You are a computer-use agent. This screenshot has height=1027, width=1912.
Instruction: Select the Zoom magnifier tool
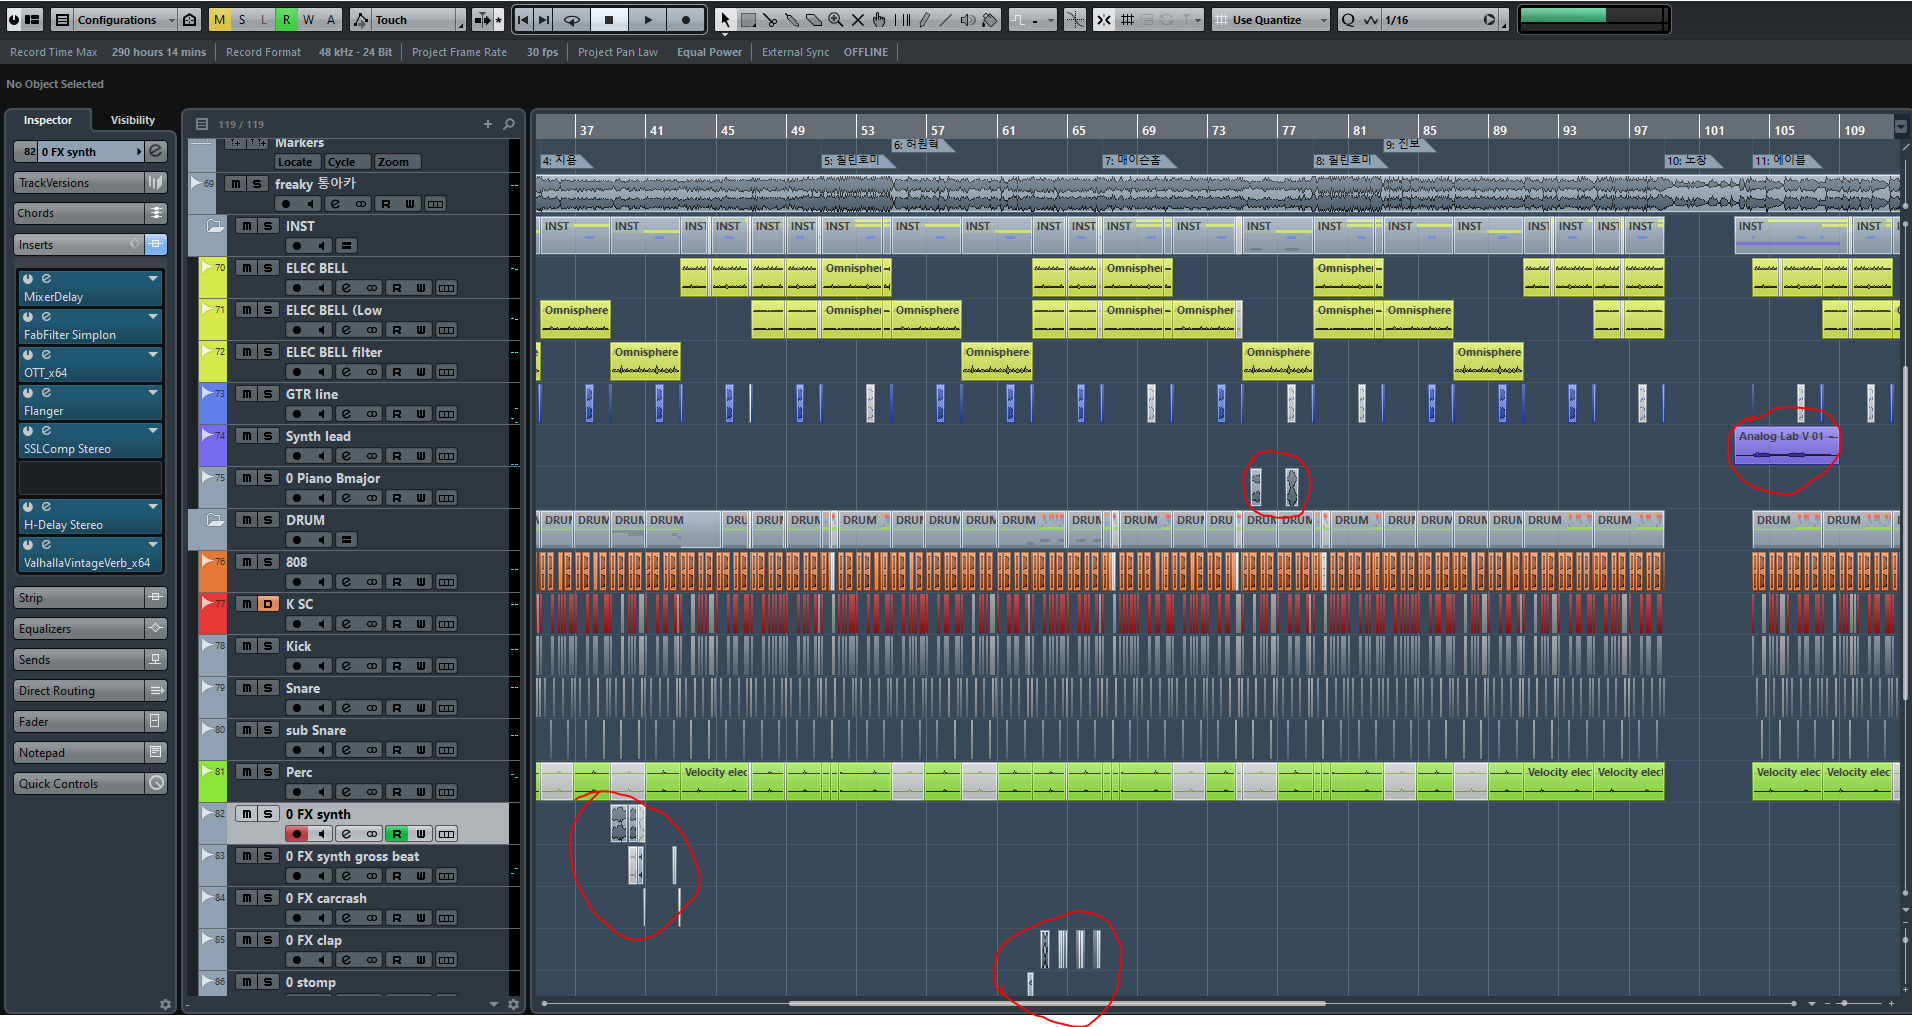tap(835, 20)
